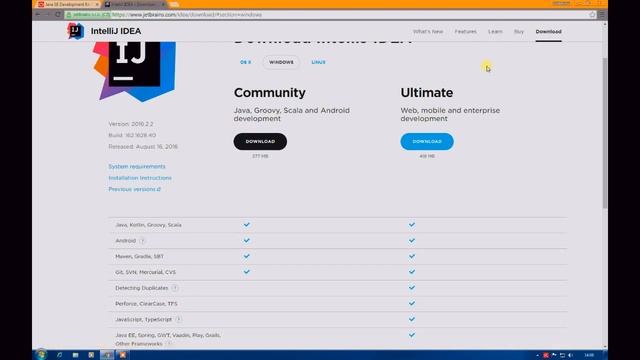Click the 'Perforce, ClearCase, TFS' row label
640x360 pixels.
click(x=146, y=304)
